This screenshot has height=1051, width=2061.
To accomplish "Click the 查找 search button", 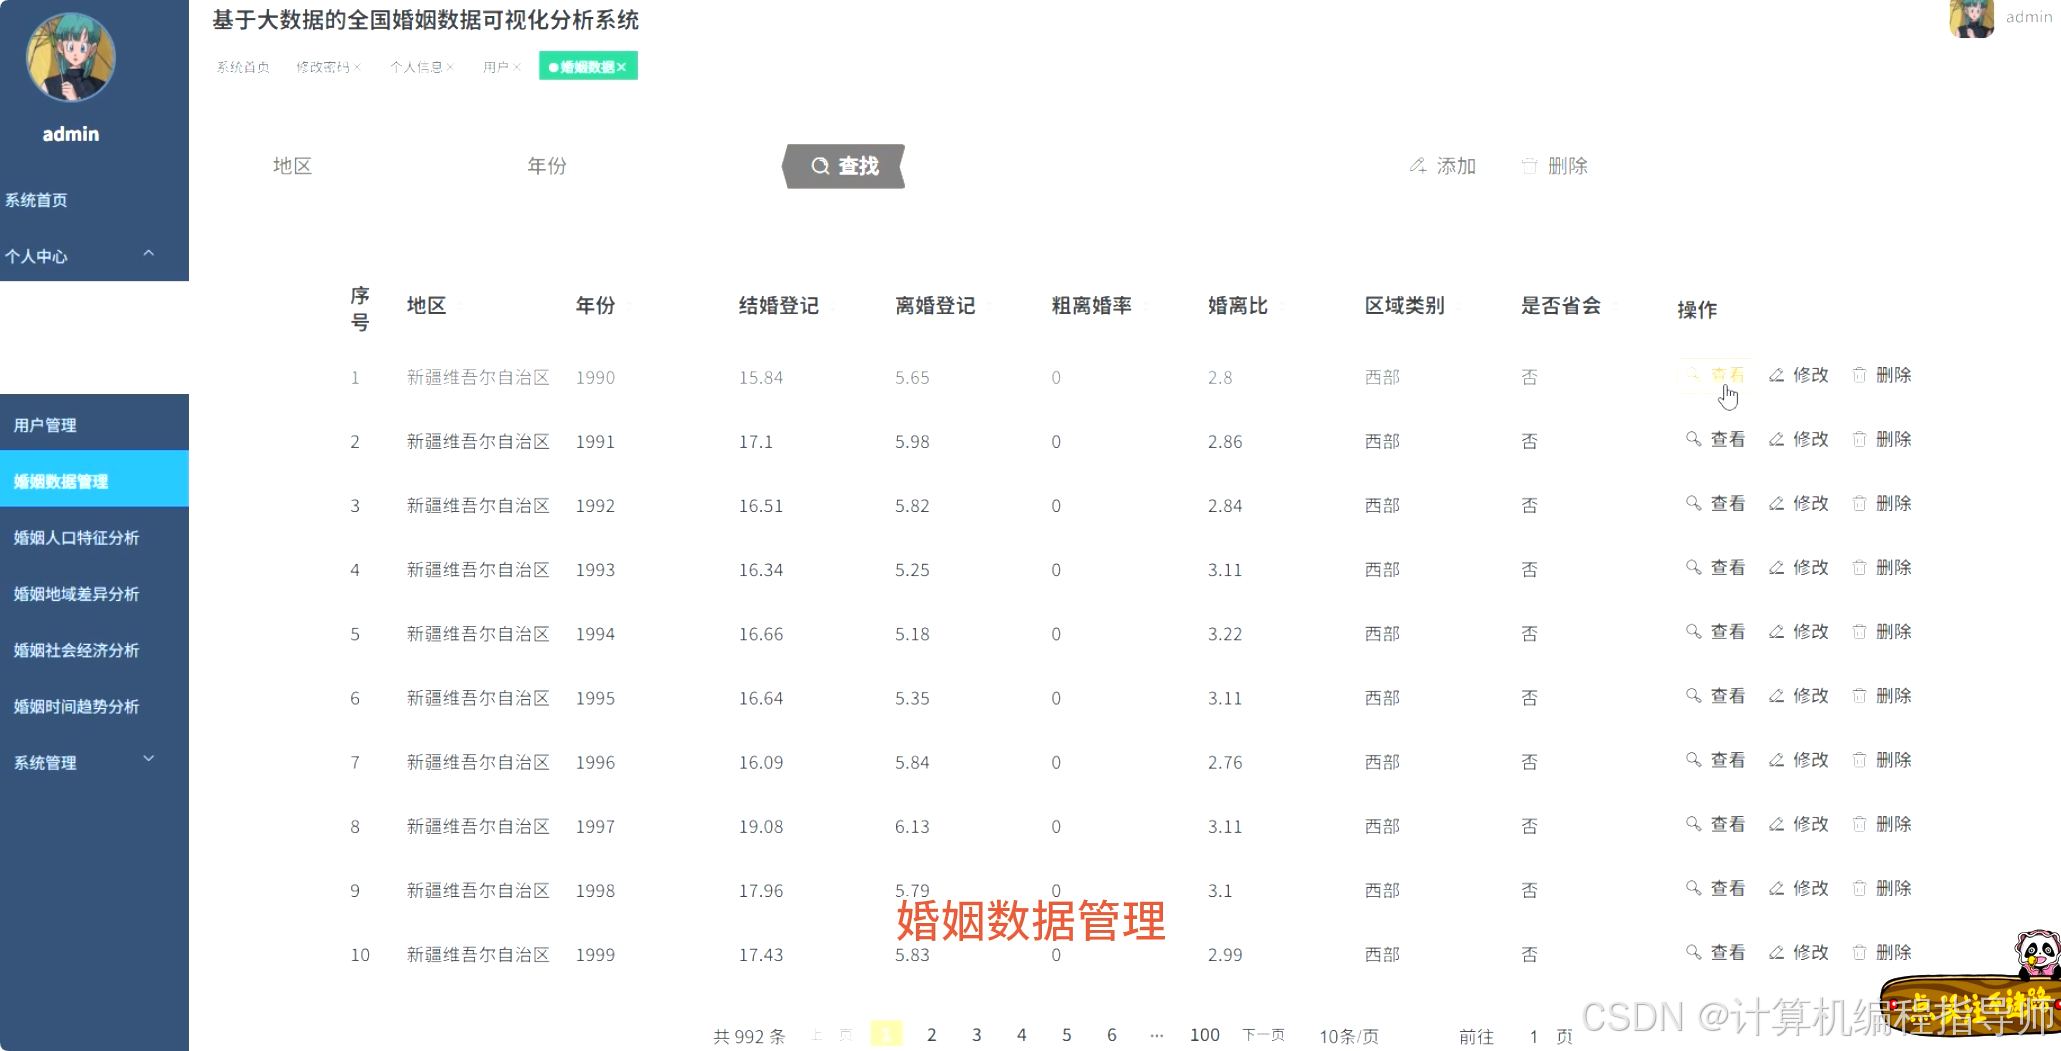I will (x=844, y=166).
